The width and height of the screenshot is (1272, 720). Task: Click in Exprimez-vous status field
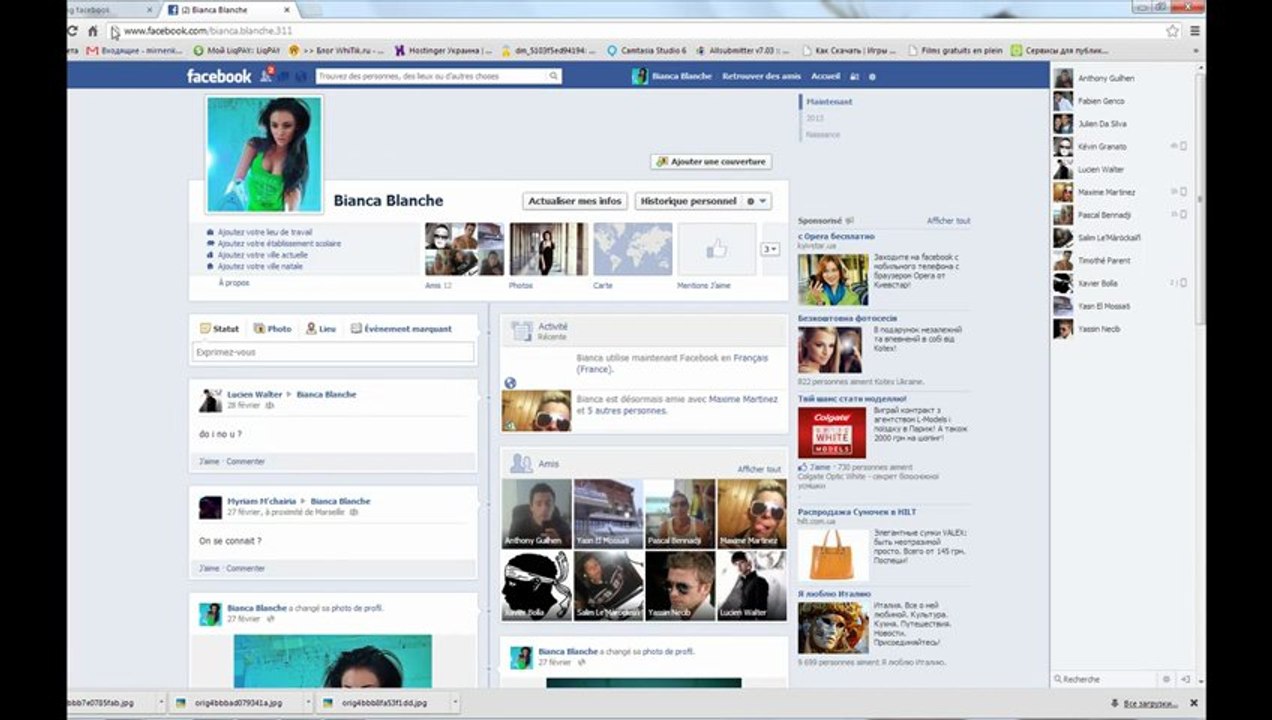tap(333, 352)
